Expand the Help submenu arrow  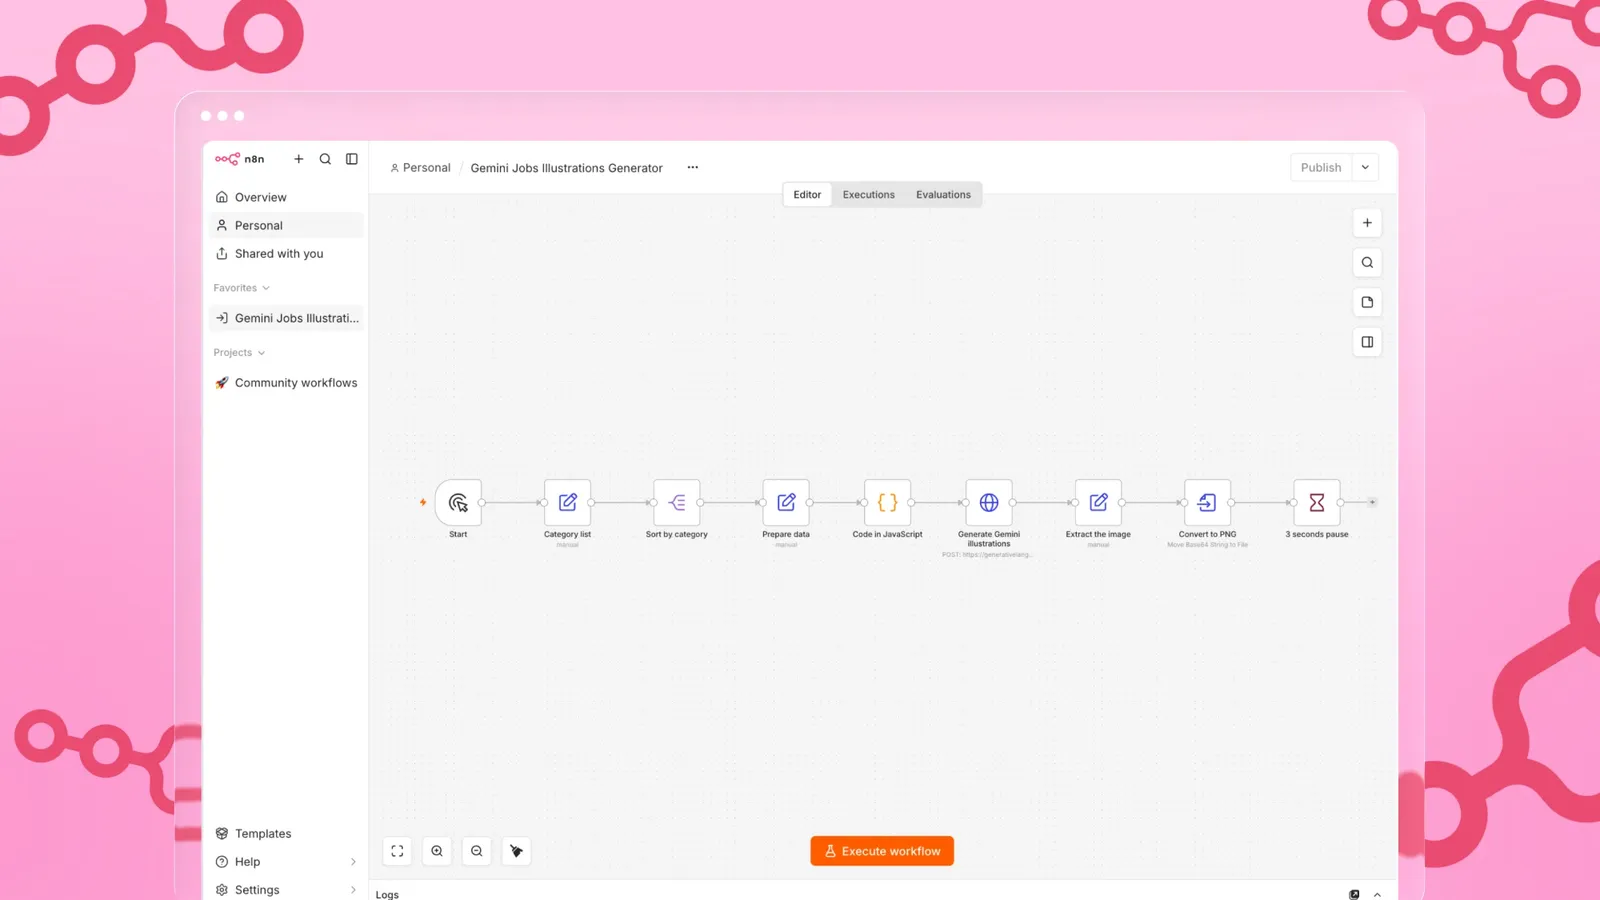(353, 862)
